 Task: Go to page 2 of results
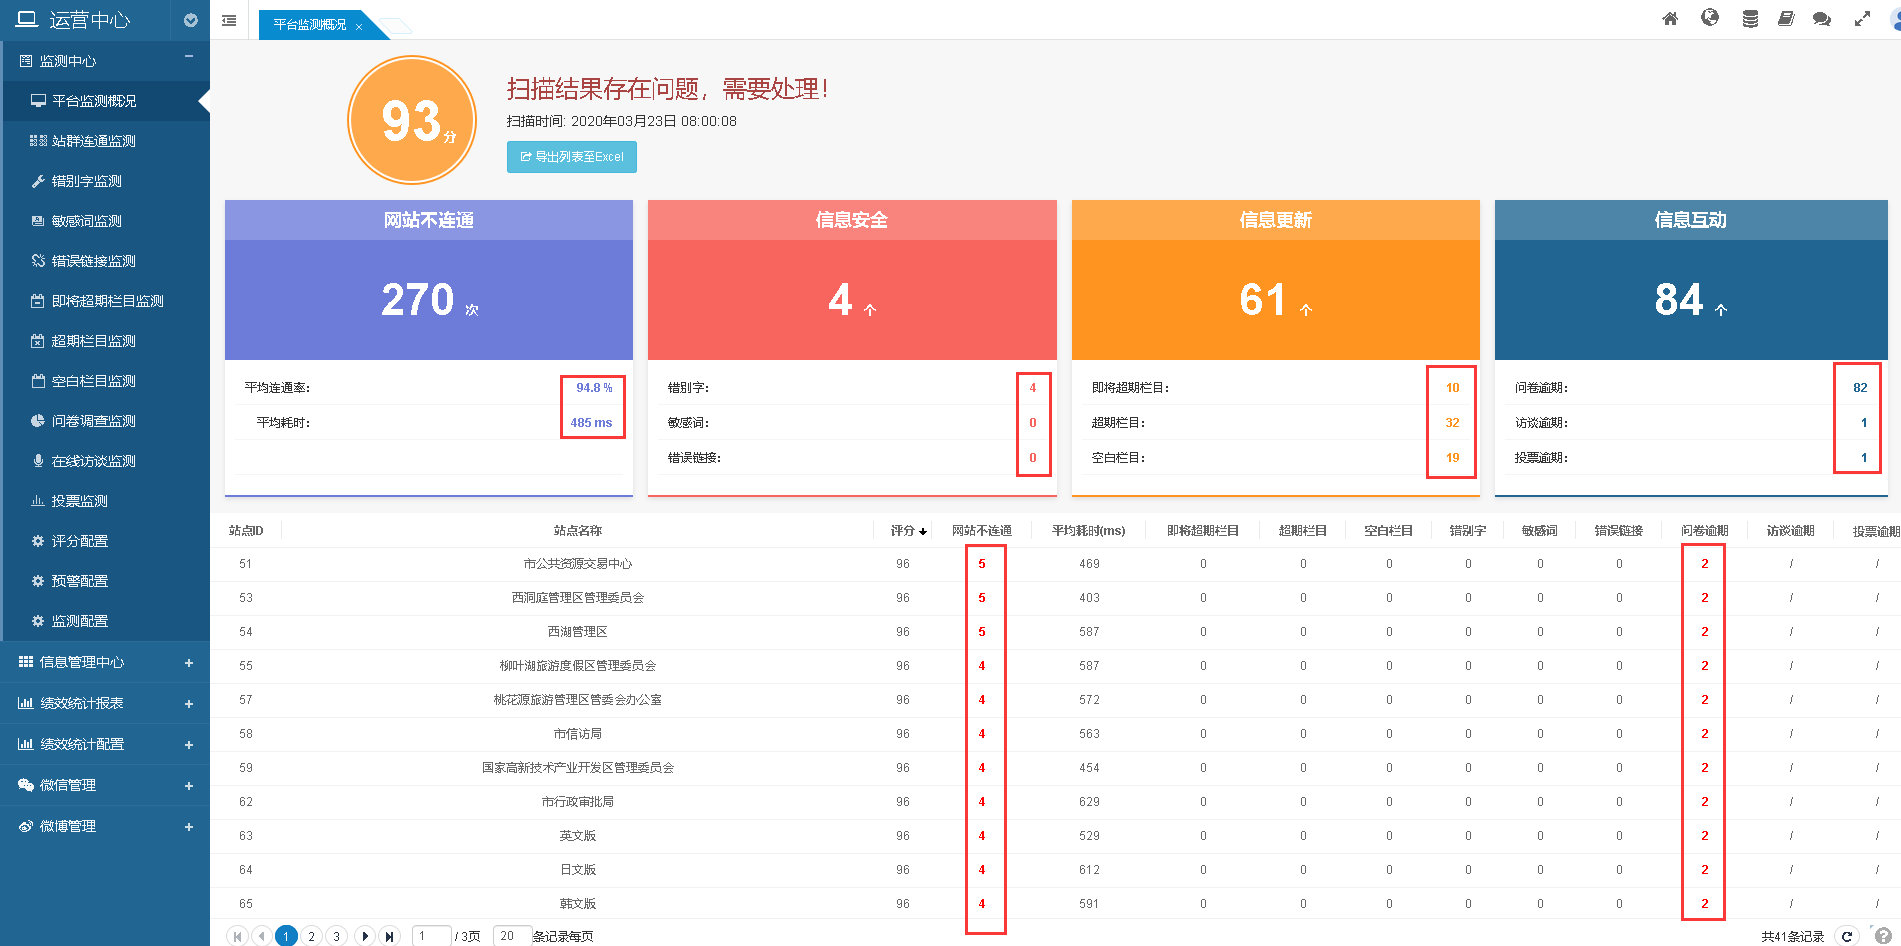311,936
